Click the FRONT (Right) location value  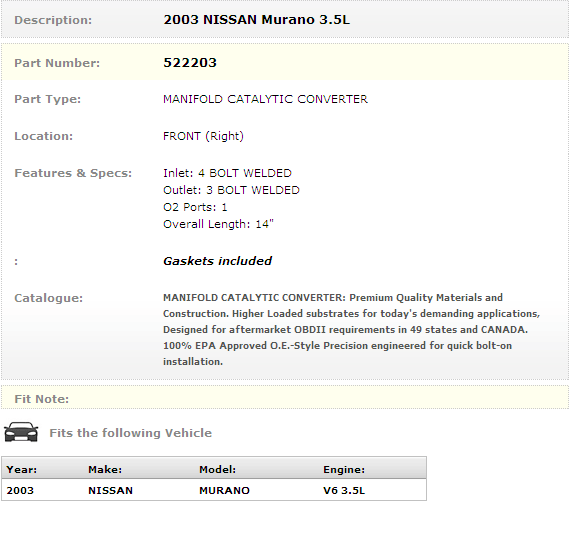[203, 136]
